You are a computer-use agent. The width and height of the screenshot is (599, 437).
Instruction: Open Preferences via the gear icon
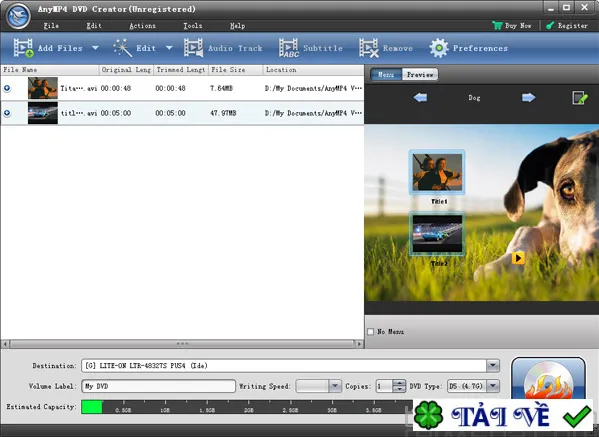[x=439, y=48]
